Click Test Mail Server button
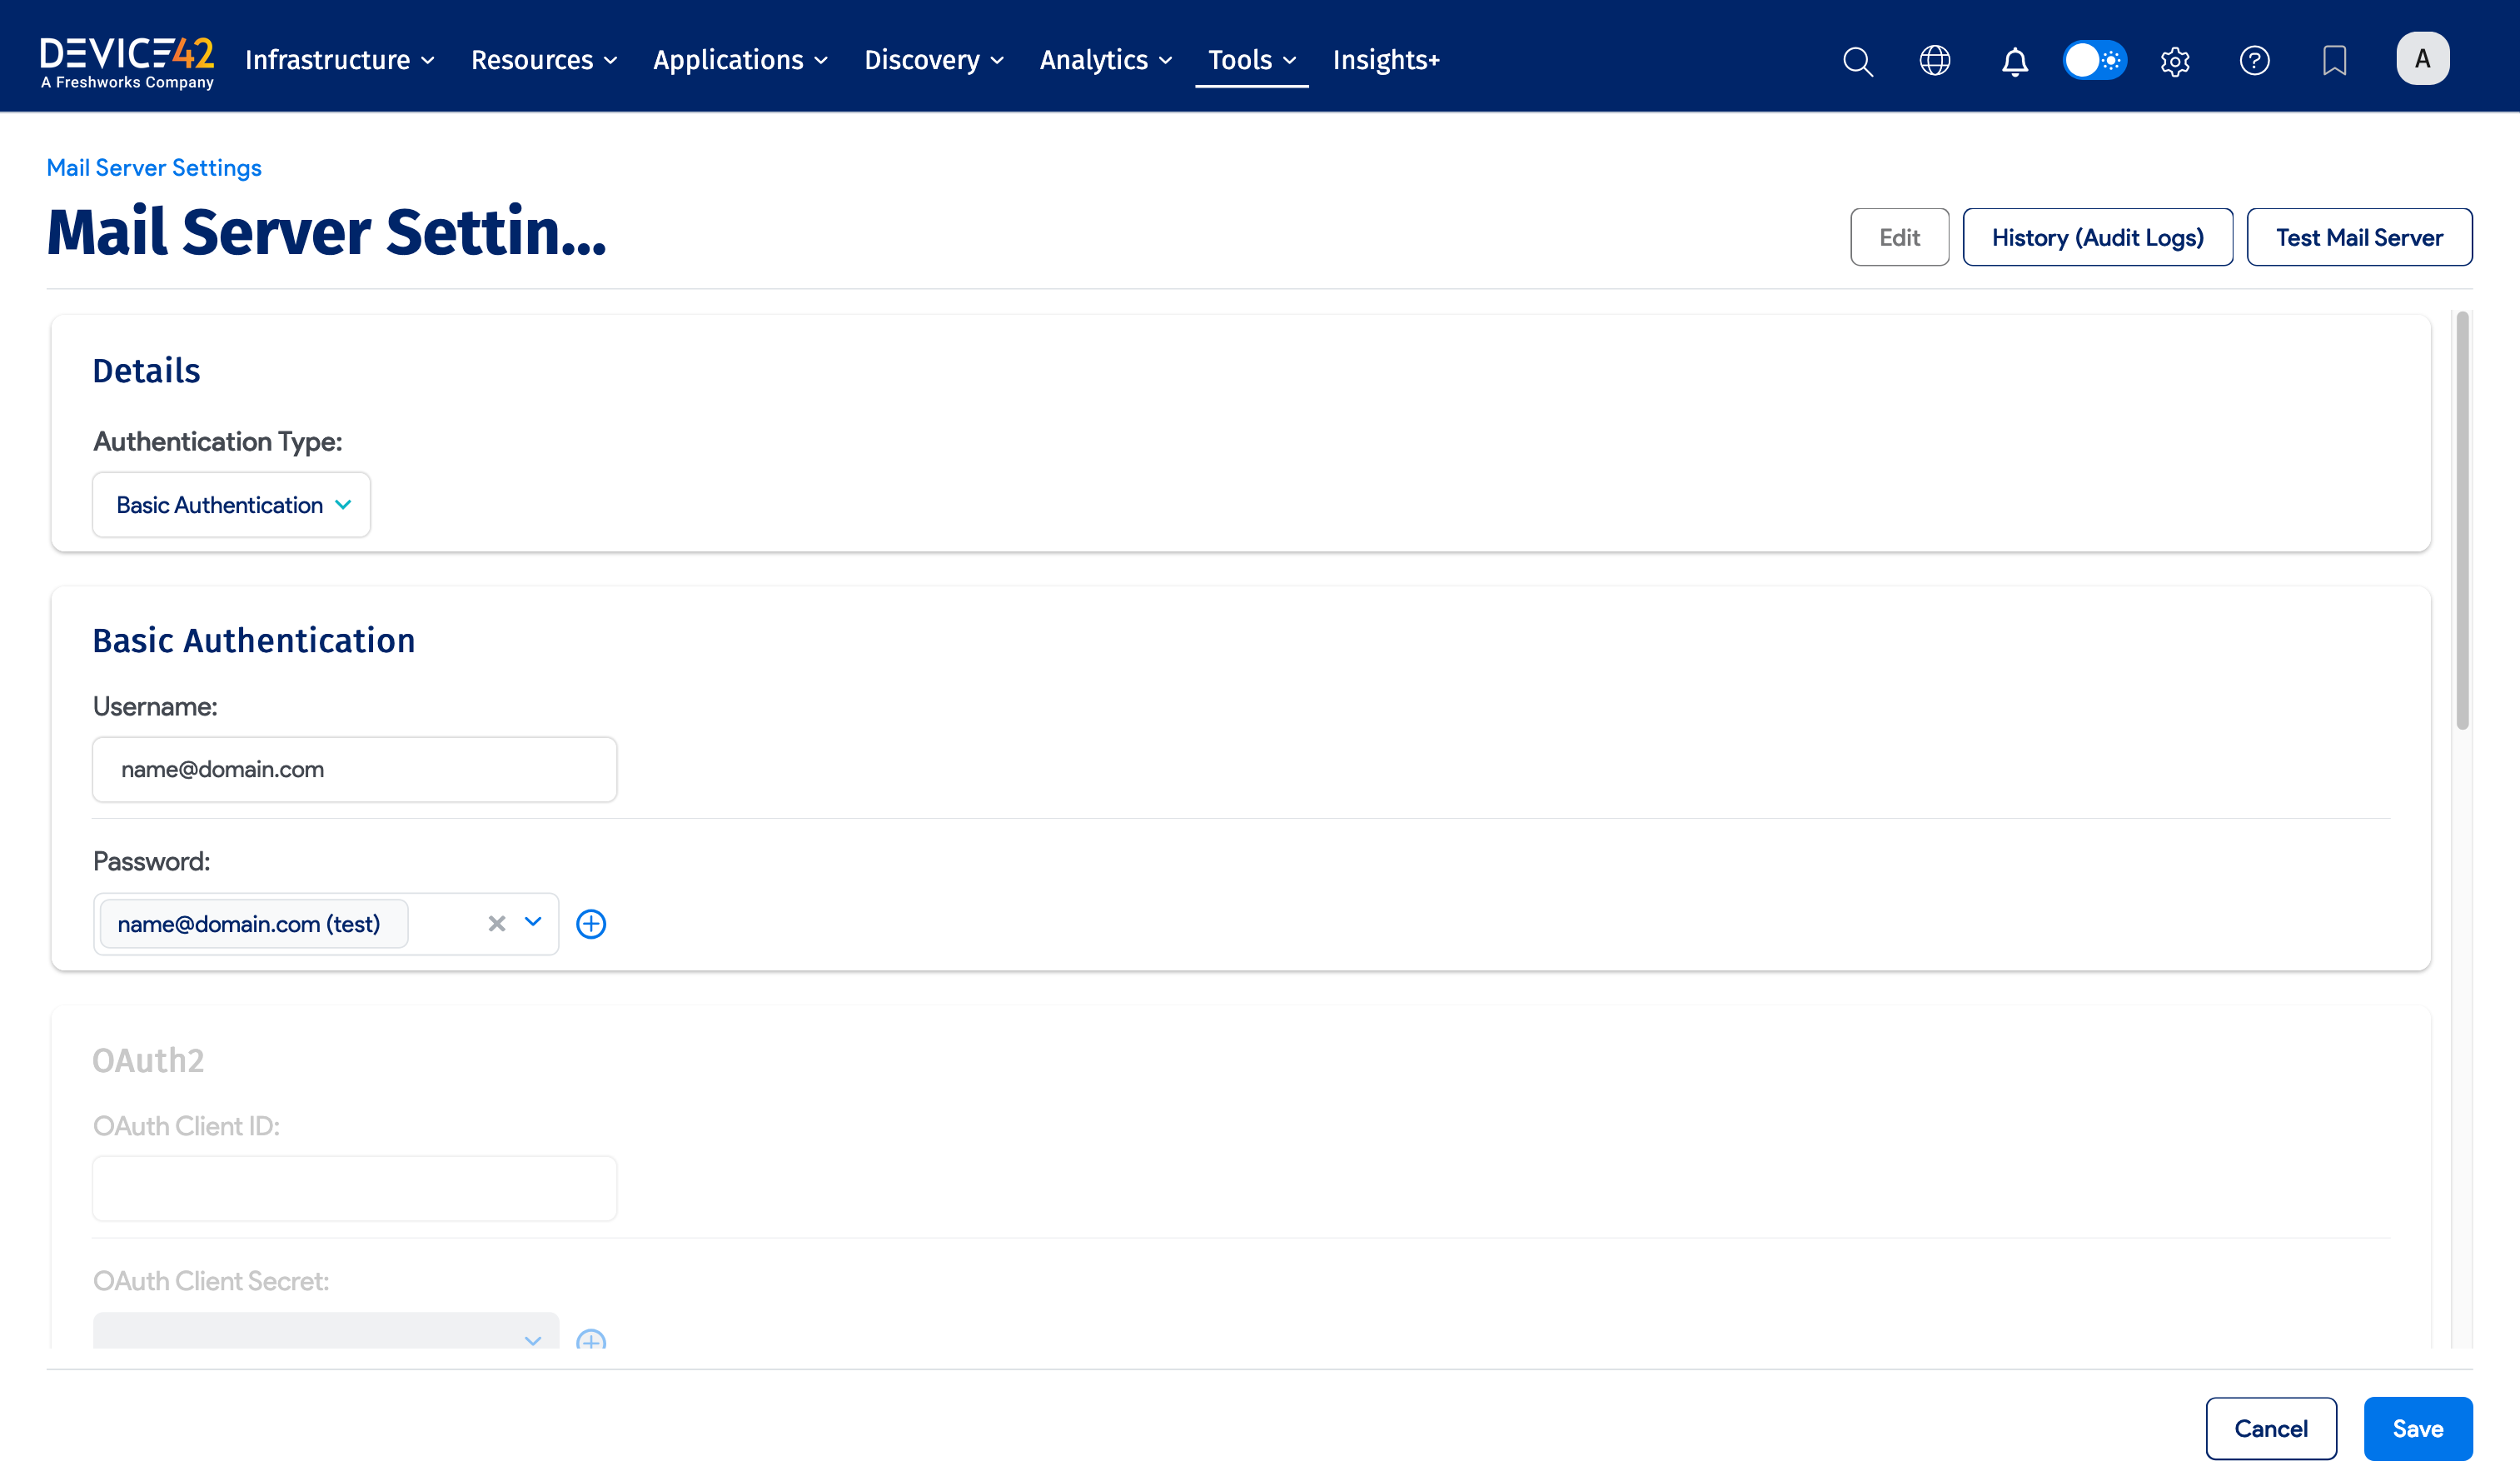Image resolution: width=2520 pixels, height=1481 pixels. pos(2359,237)
